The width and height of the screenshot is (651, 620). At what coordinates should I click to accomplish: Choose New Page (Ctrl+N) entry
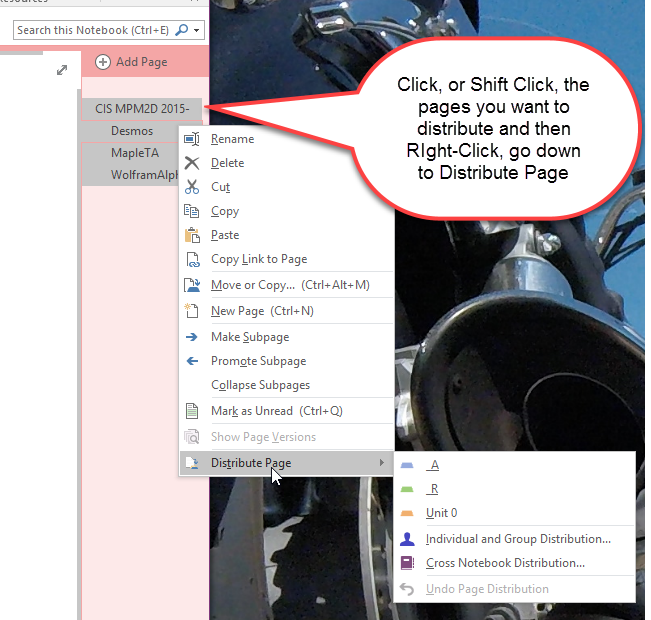tap(286, 311)
